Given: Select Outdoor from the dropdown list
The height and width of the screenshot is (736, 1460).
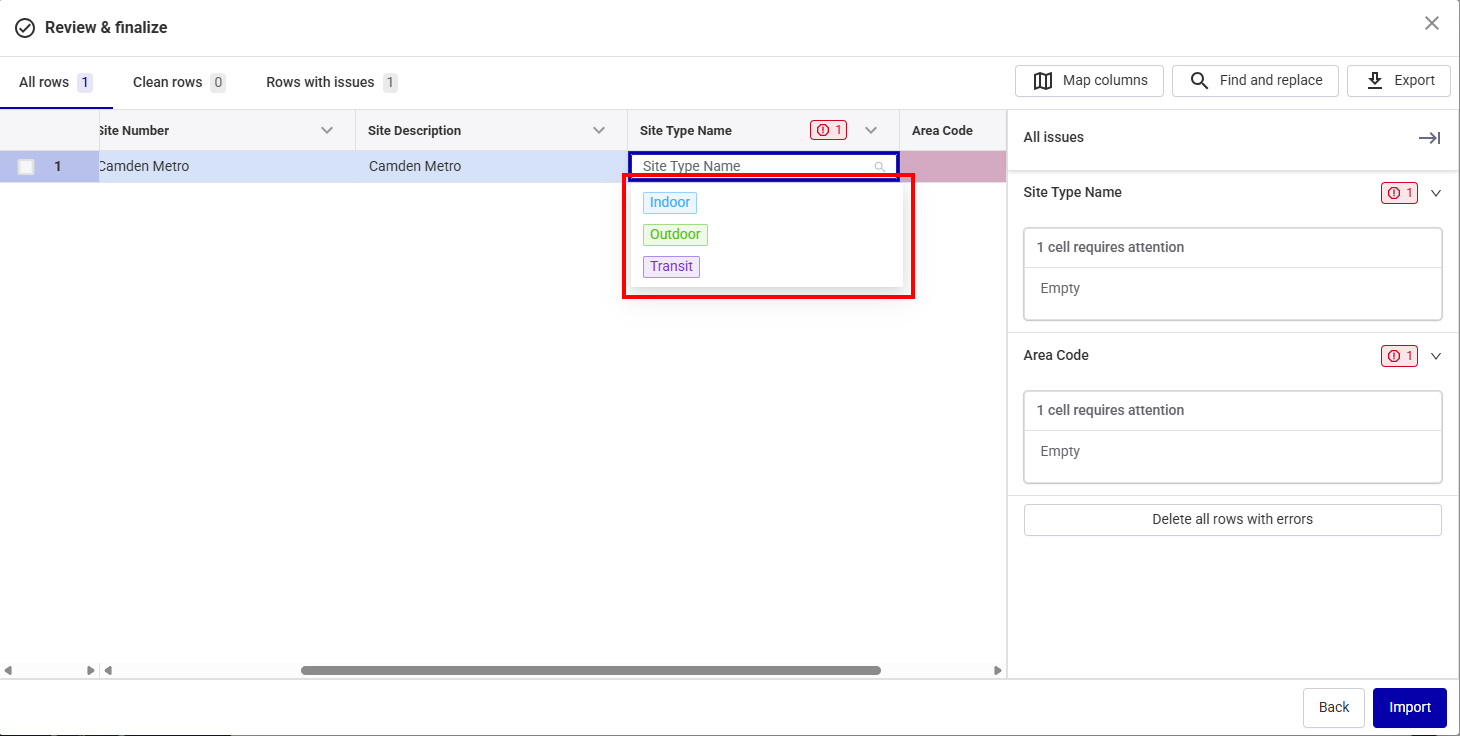Looking at the screenshot, I should pyautogui.click(x=675, y=235).
